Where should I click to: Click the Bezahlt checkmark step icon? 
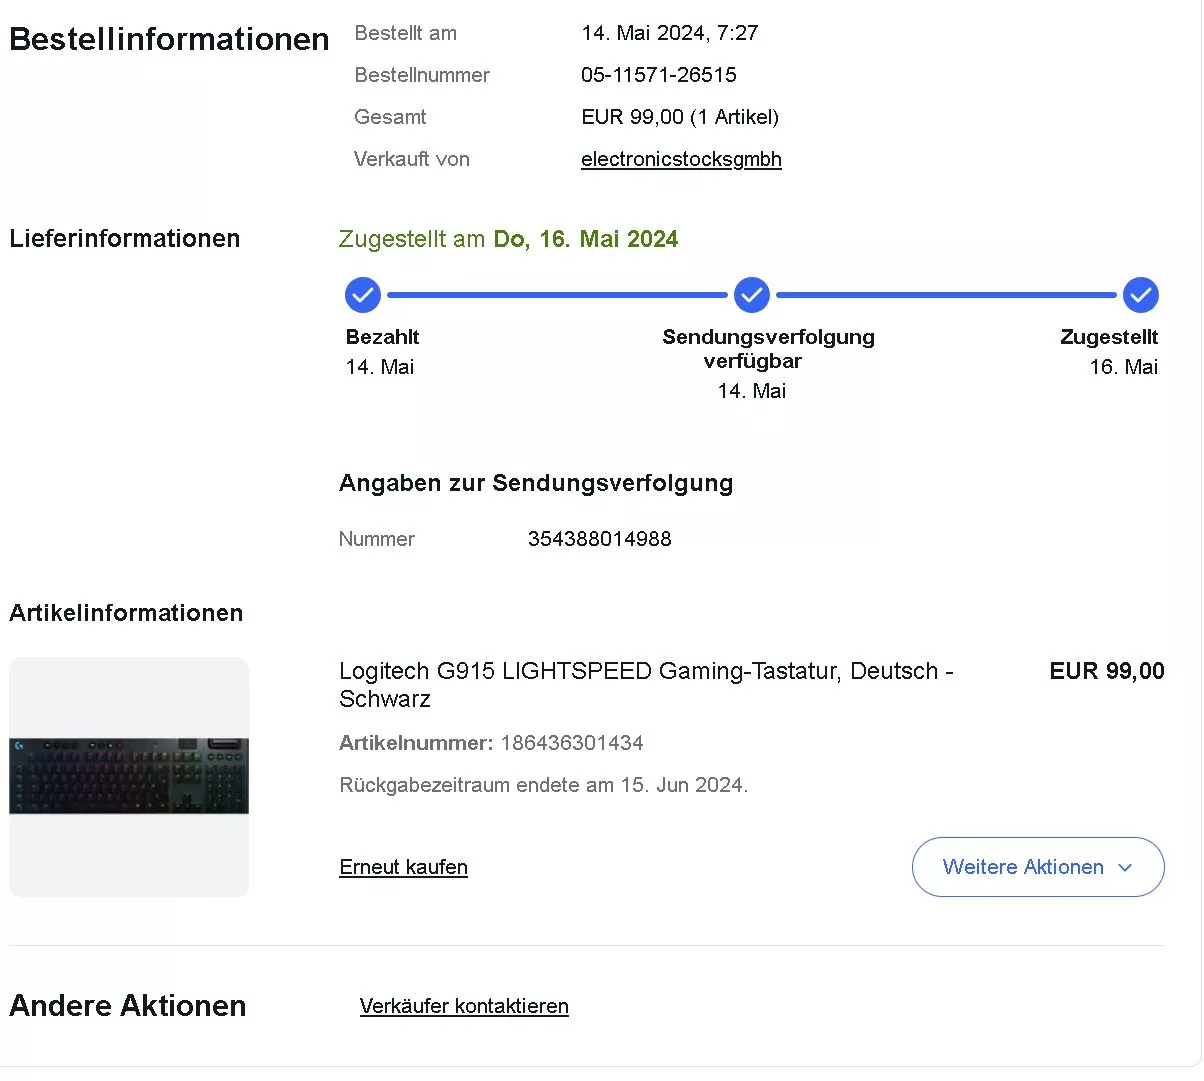(x=363, y=295)
